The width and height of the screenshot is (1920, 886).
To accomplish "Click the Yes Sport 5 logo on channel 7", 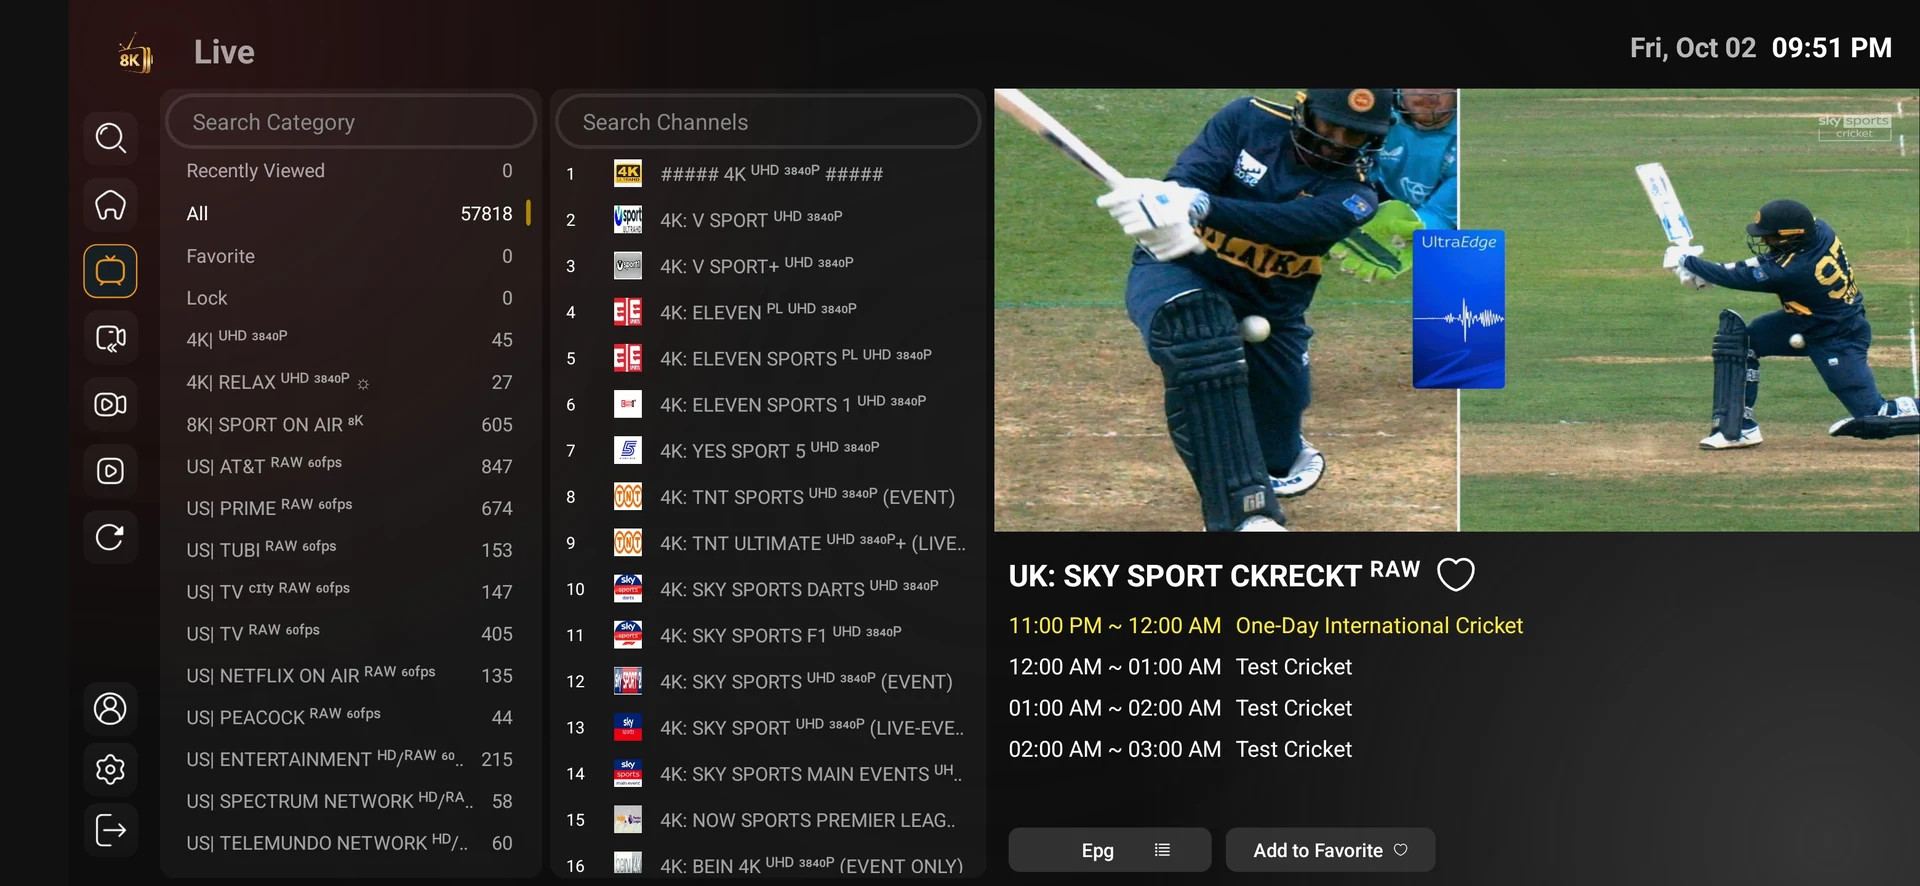I will pos(628,451).
